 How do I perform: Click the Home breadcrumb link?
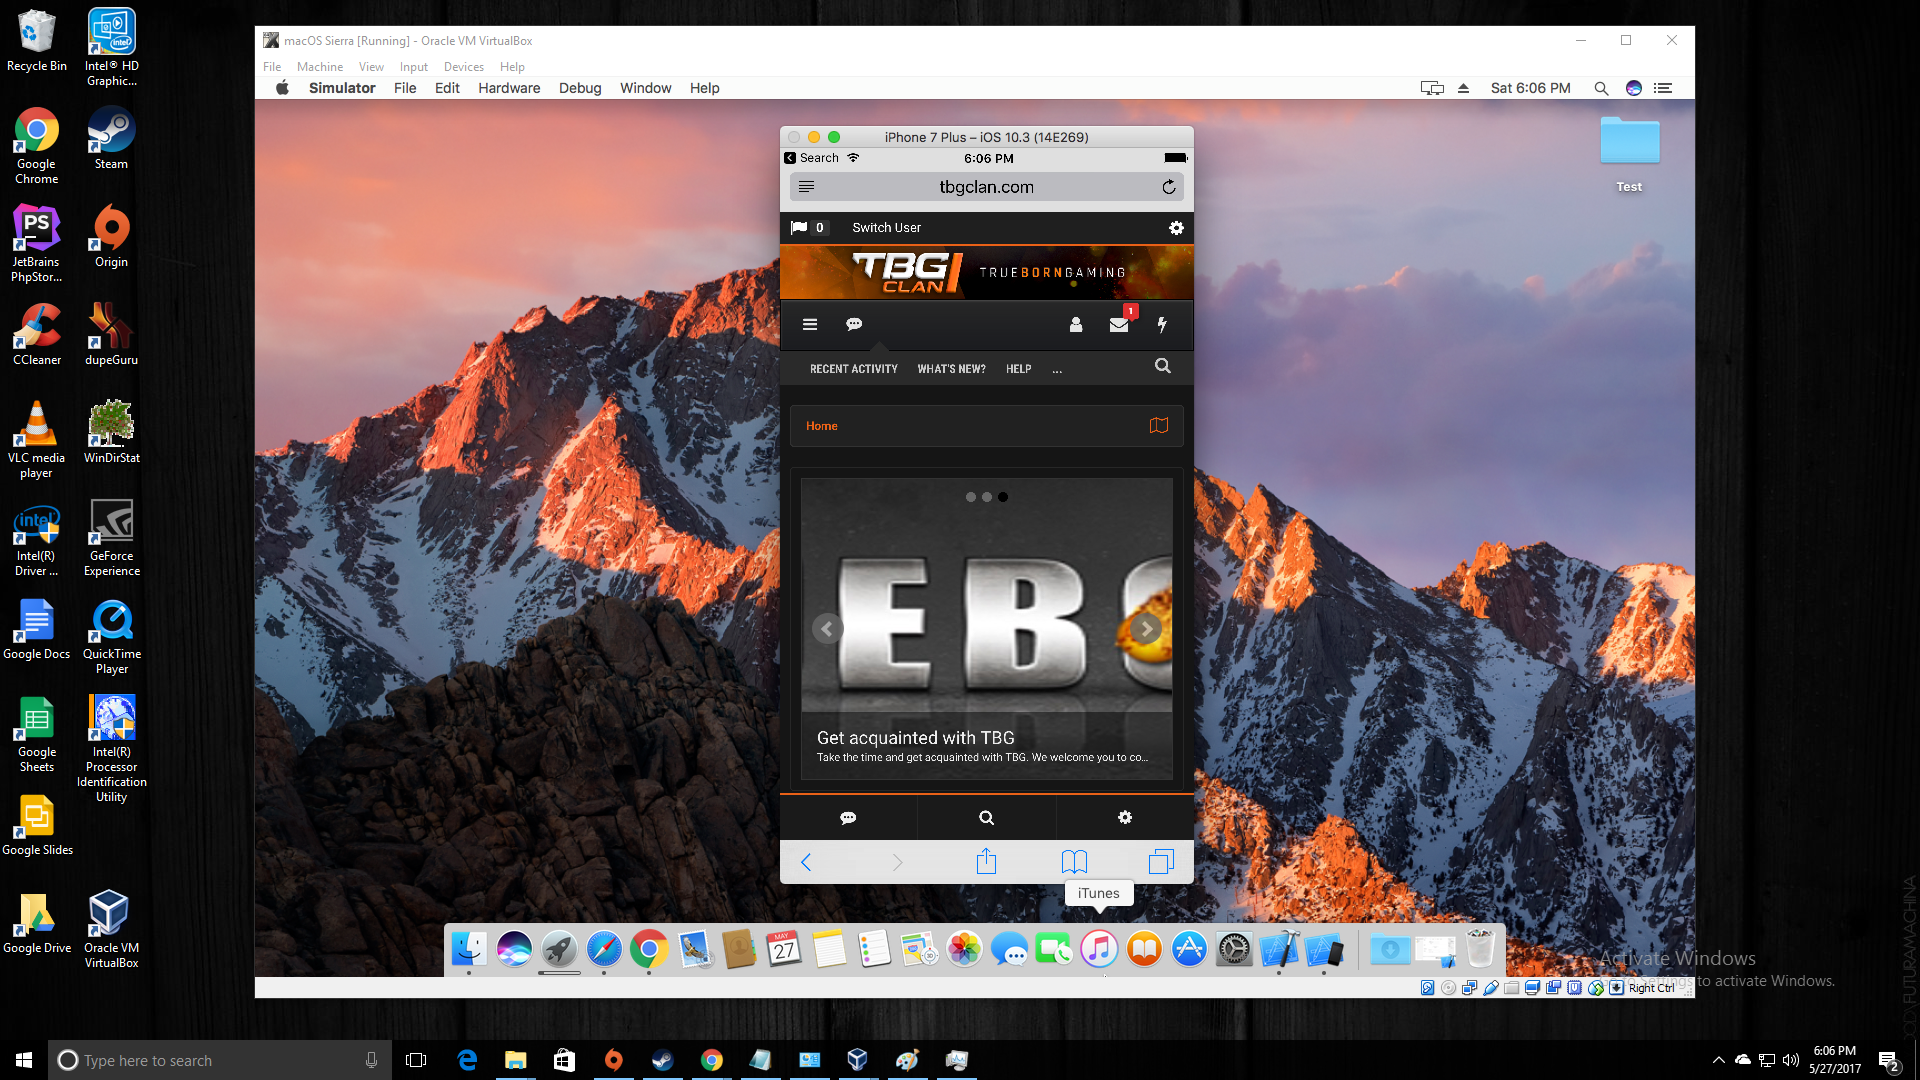point(822,426)
